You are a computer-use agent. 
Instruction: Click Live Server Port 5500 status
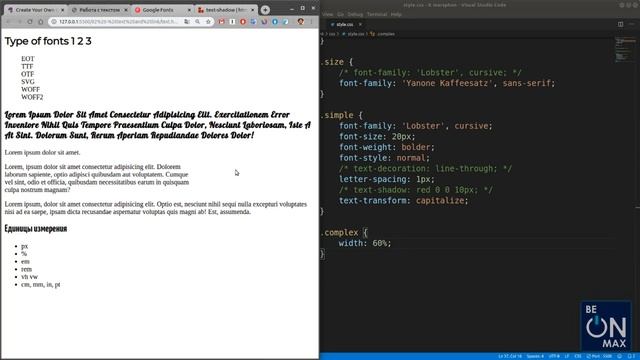[x=600, y=356]
